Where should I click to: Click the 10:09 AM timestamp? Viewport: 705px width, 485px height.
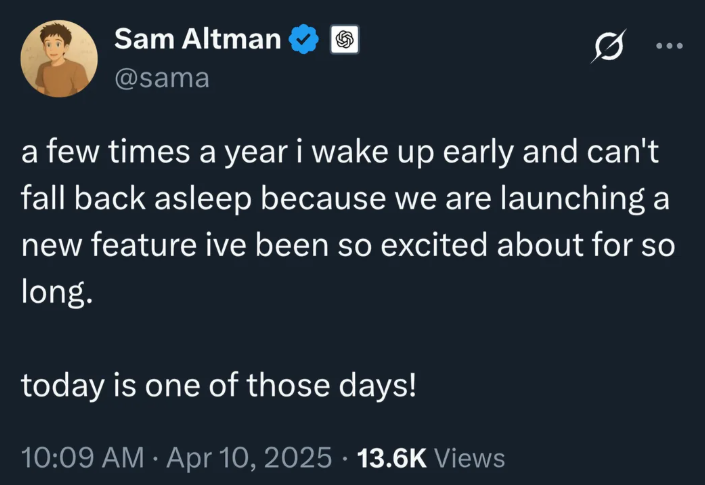pyautogui.click(x=82, y=458)
